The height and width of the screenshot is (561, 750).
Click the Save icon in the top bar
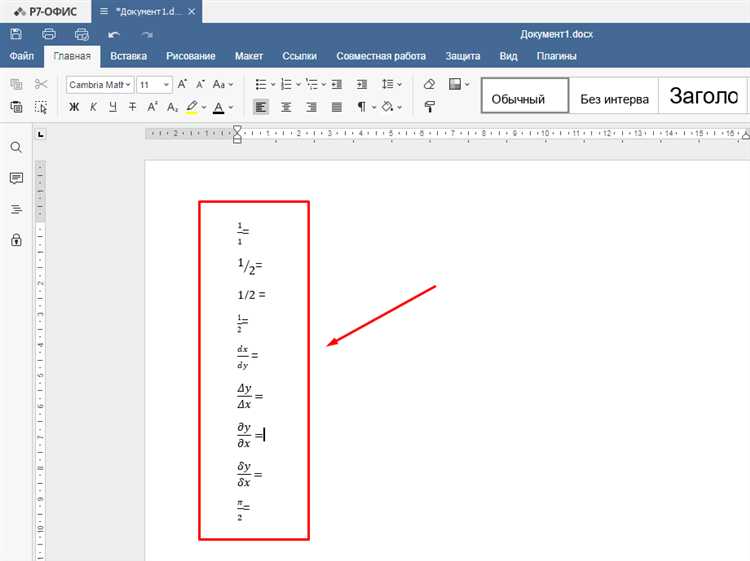(x=17, y=35)
